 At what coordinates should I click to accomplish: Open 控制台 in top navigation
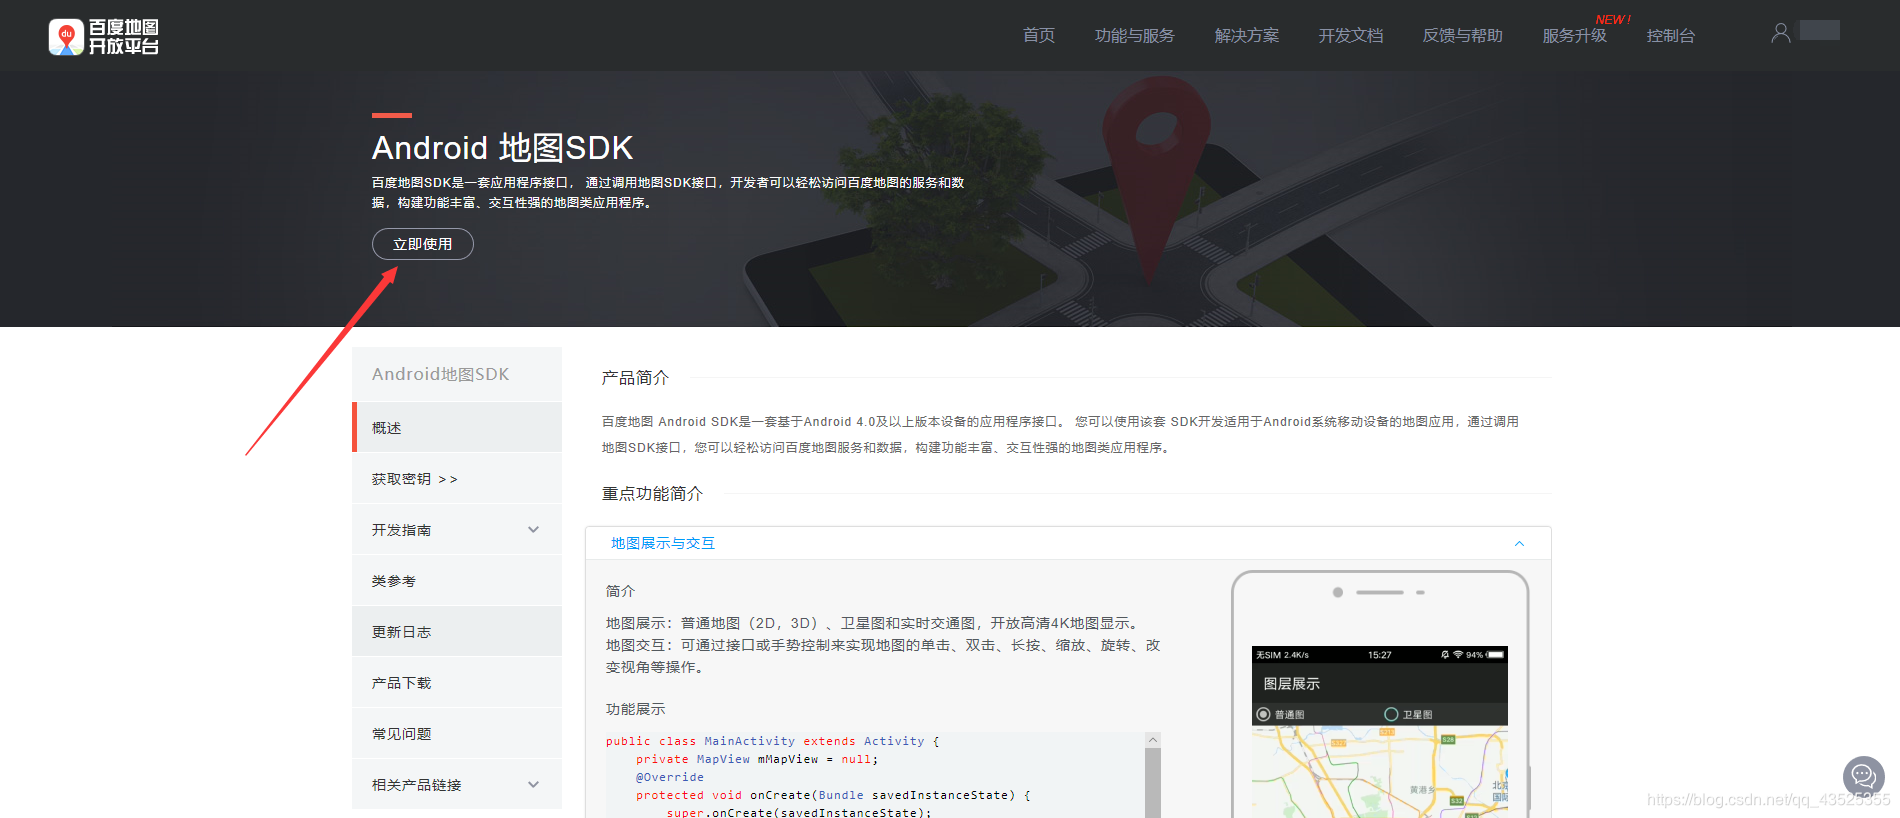pos(1670,36)
